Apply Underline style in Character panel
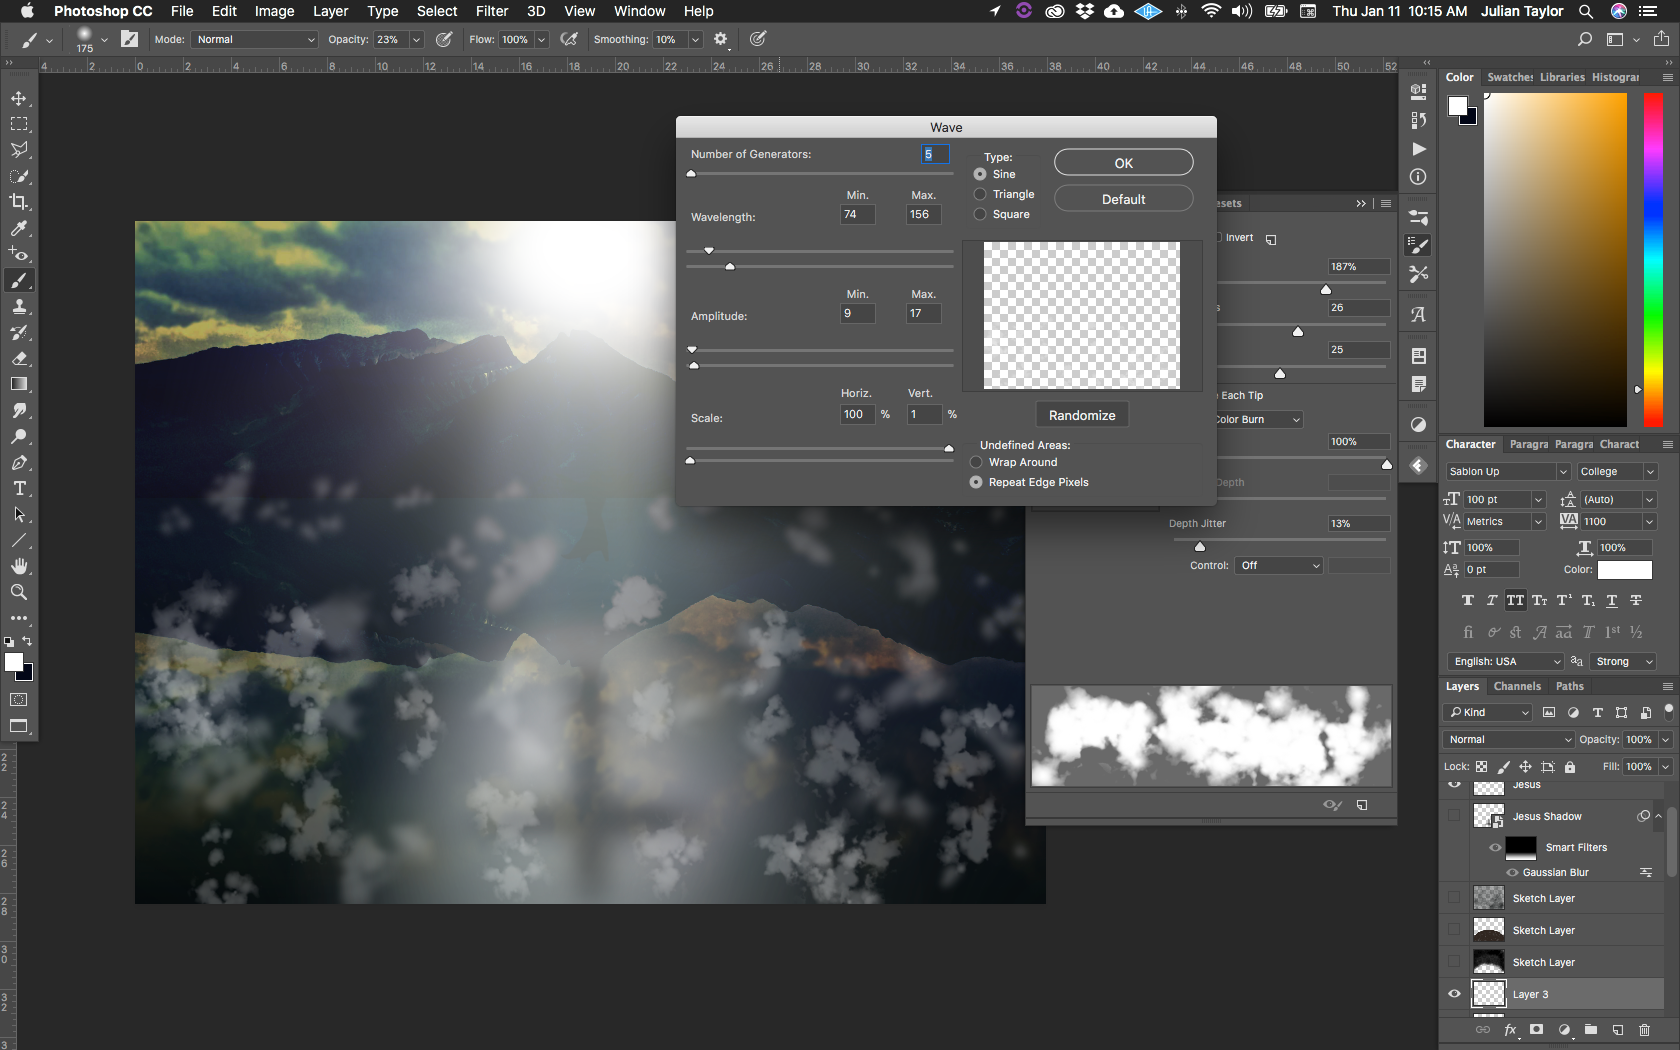1680x1050 pixels. 1611,601
